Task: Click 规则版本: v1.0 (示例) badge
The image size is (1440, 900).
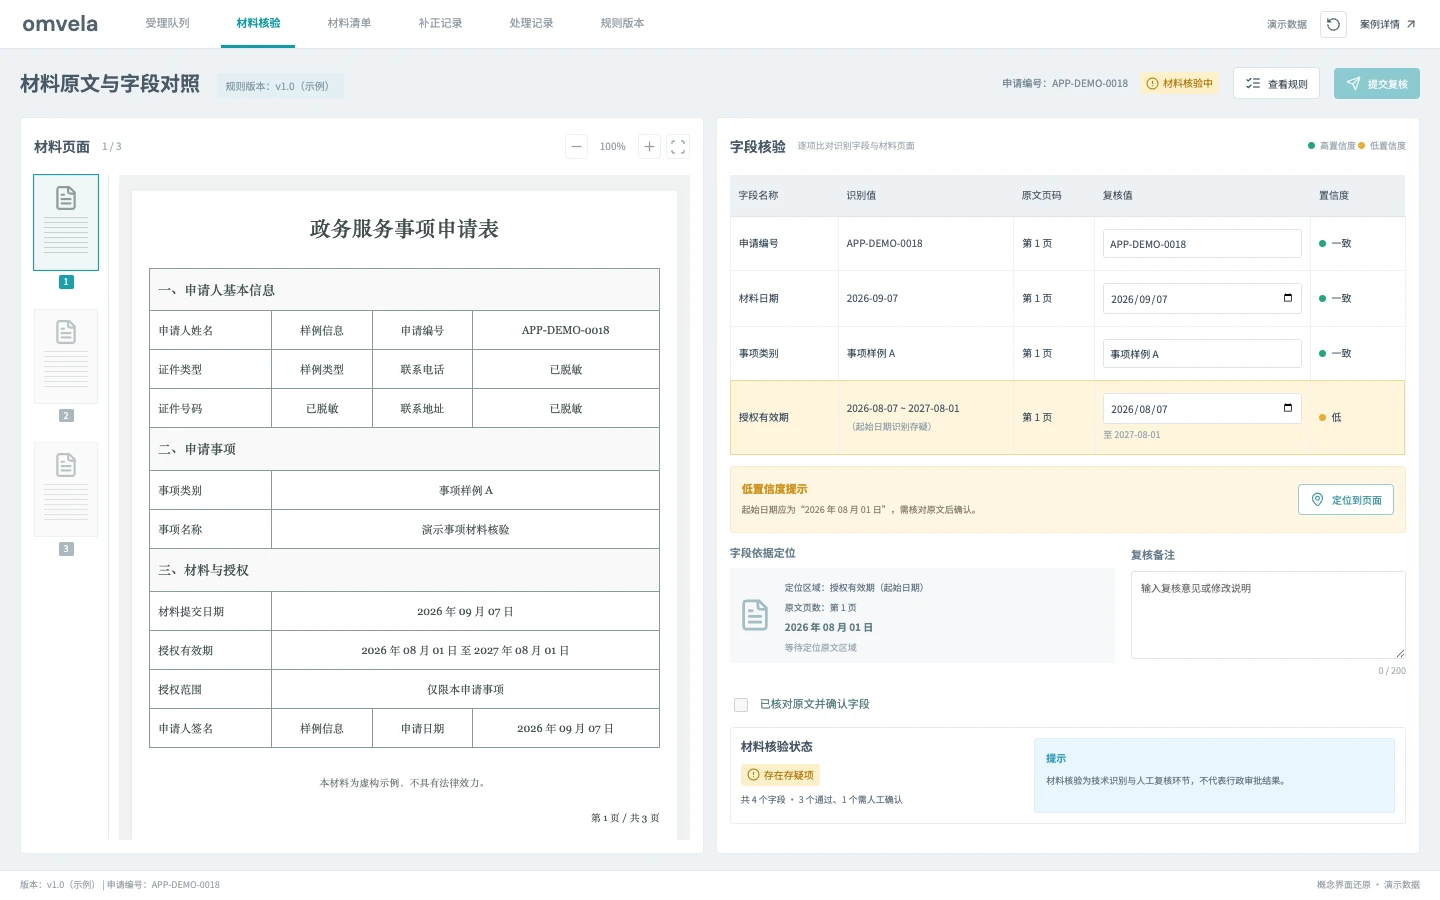Action: [279, 86]
